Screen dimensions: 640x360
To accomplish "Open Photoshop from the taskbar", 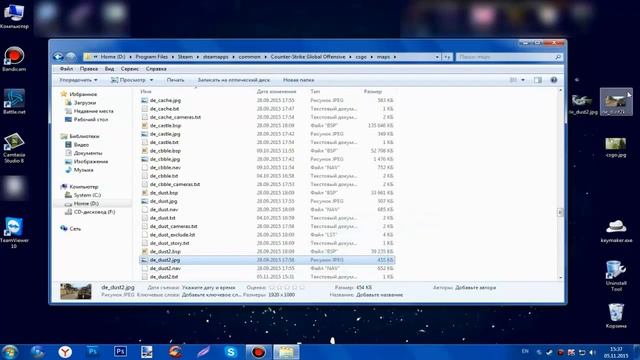I will (x=120, y=351).
